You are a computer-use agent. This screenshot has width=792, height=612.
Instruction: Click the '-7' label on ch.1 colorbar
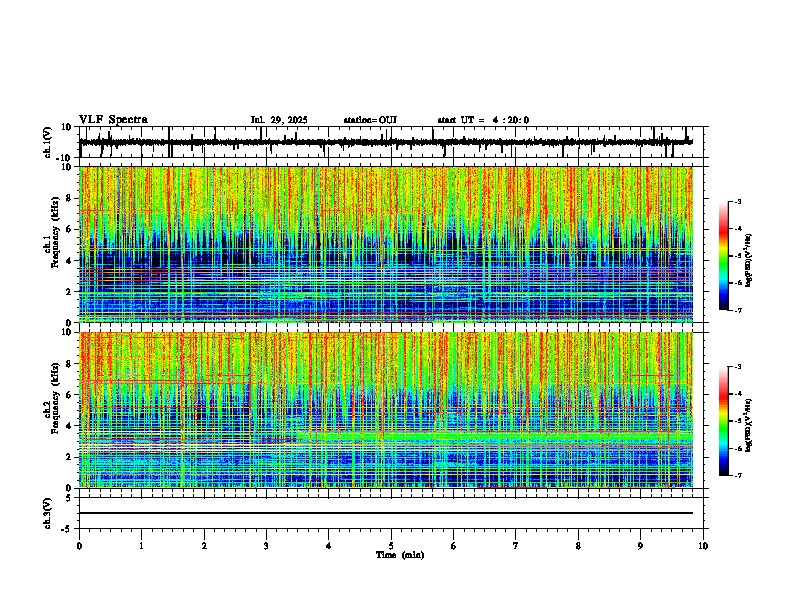point(738,310)
